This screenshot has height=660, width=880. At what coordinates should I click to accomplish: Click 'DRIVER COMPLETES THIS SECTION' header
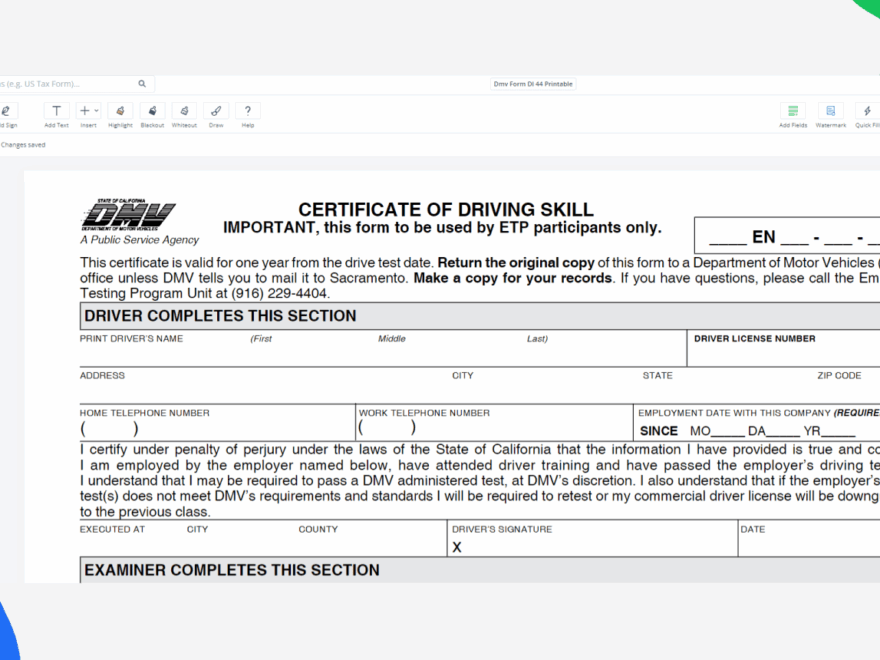click(x=220, y=316)
